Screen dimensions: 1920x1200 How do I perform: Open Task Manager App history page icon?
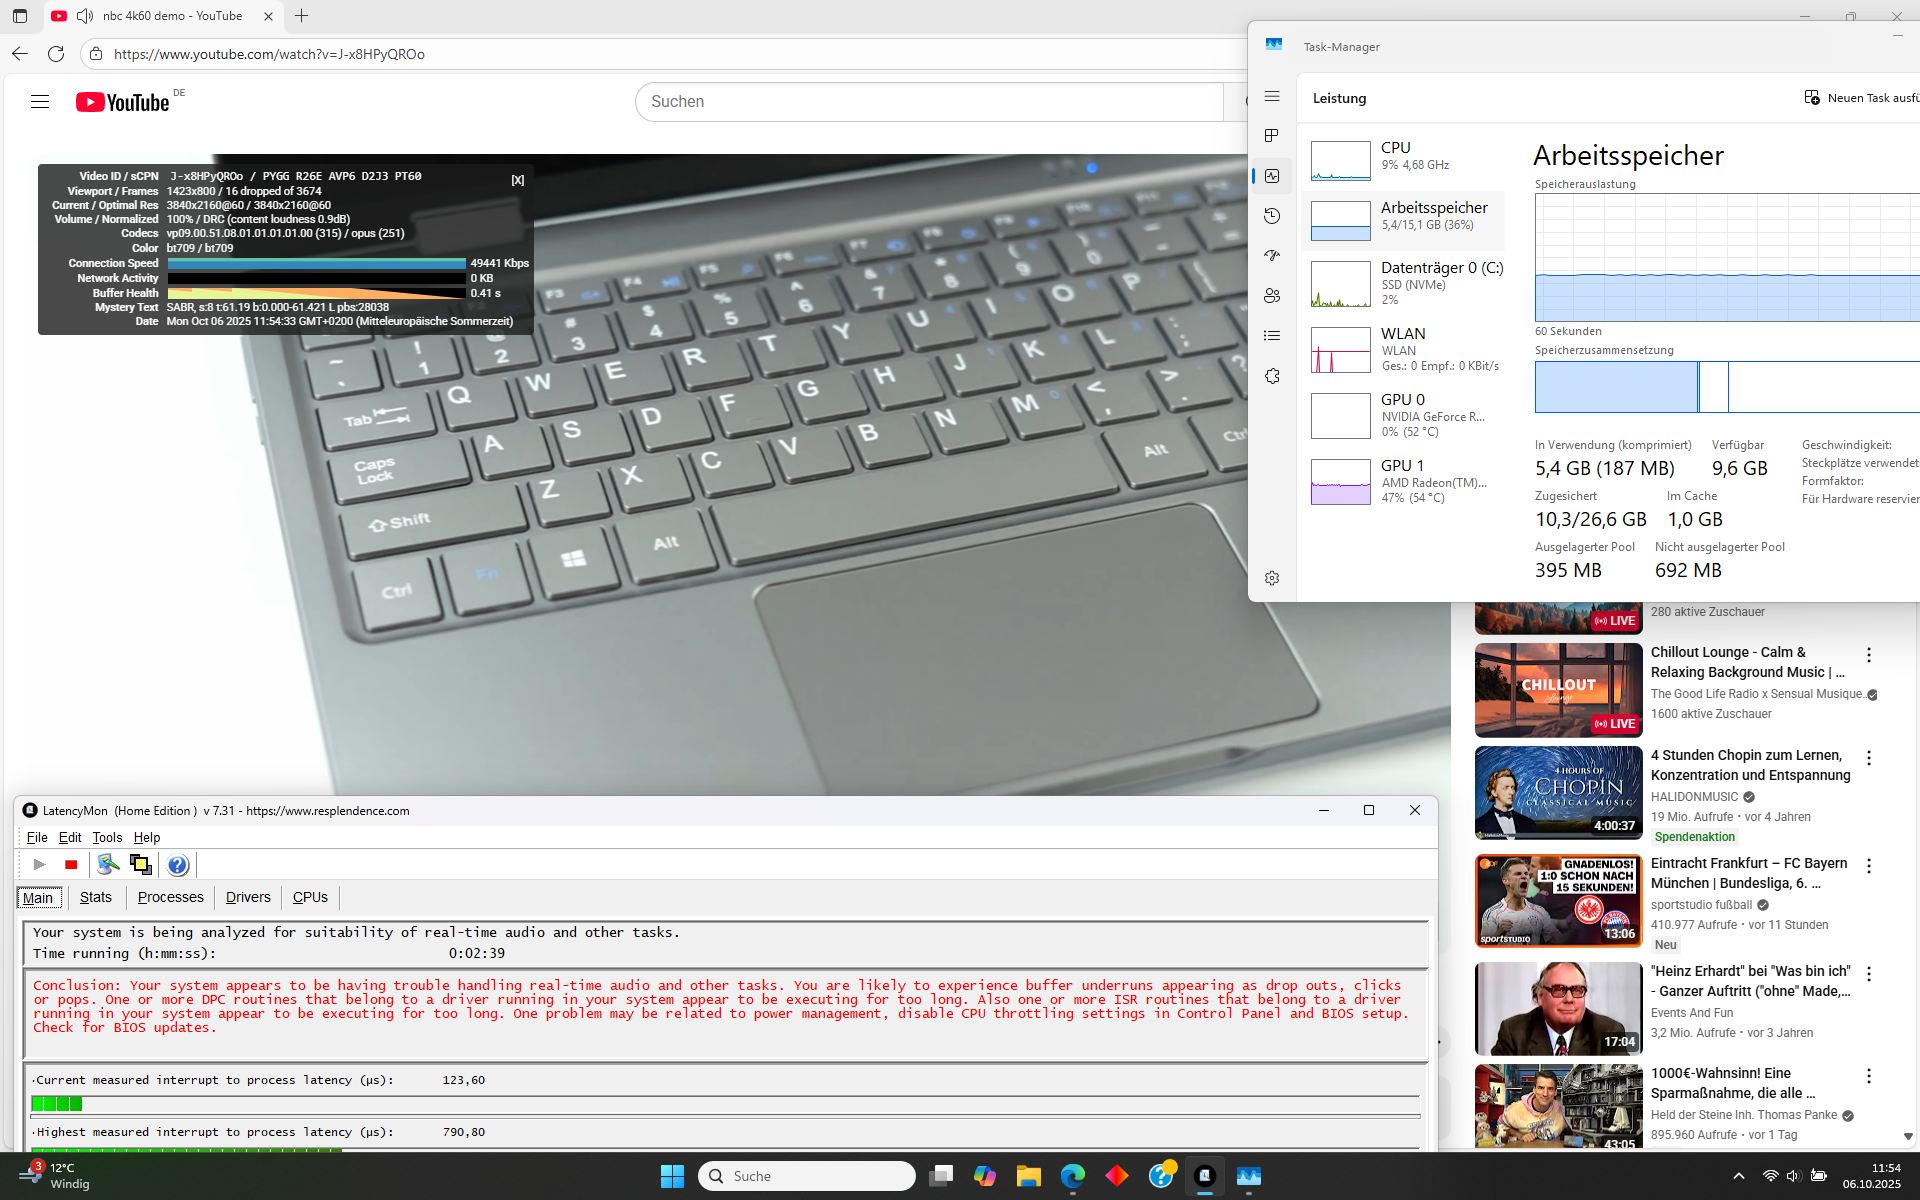1272,216
